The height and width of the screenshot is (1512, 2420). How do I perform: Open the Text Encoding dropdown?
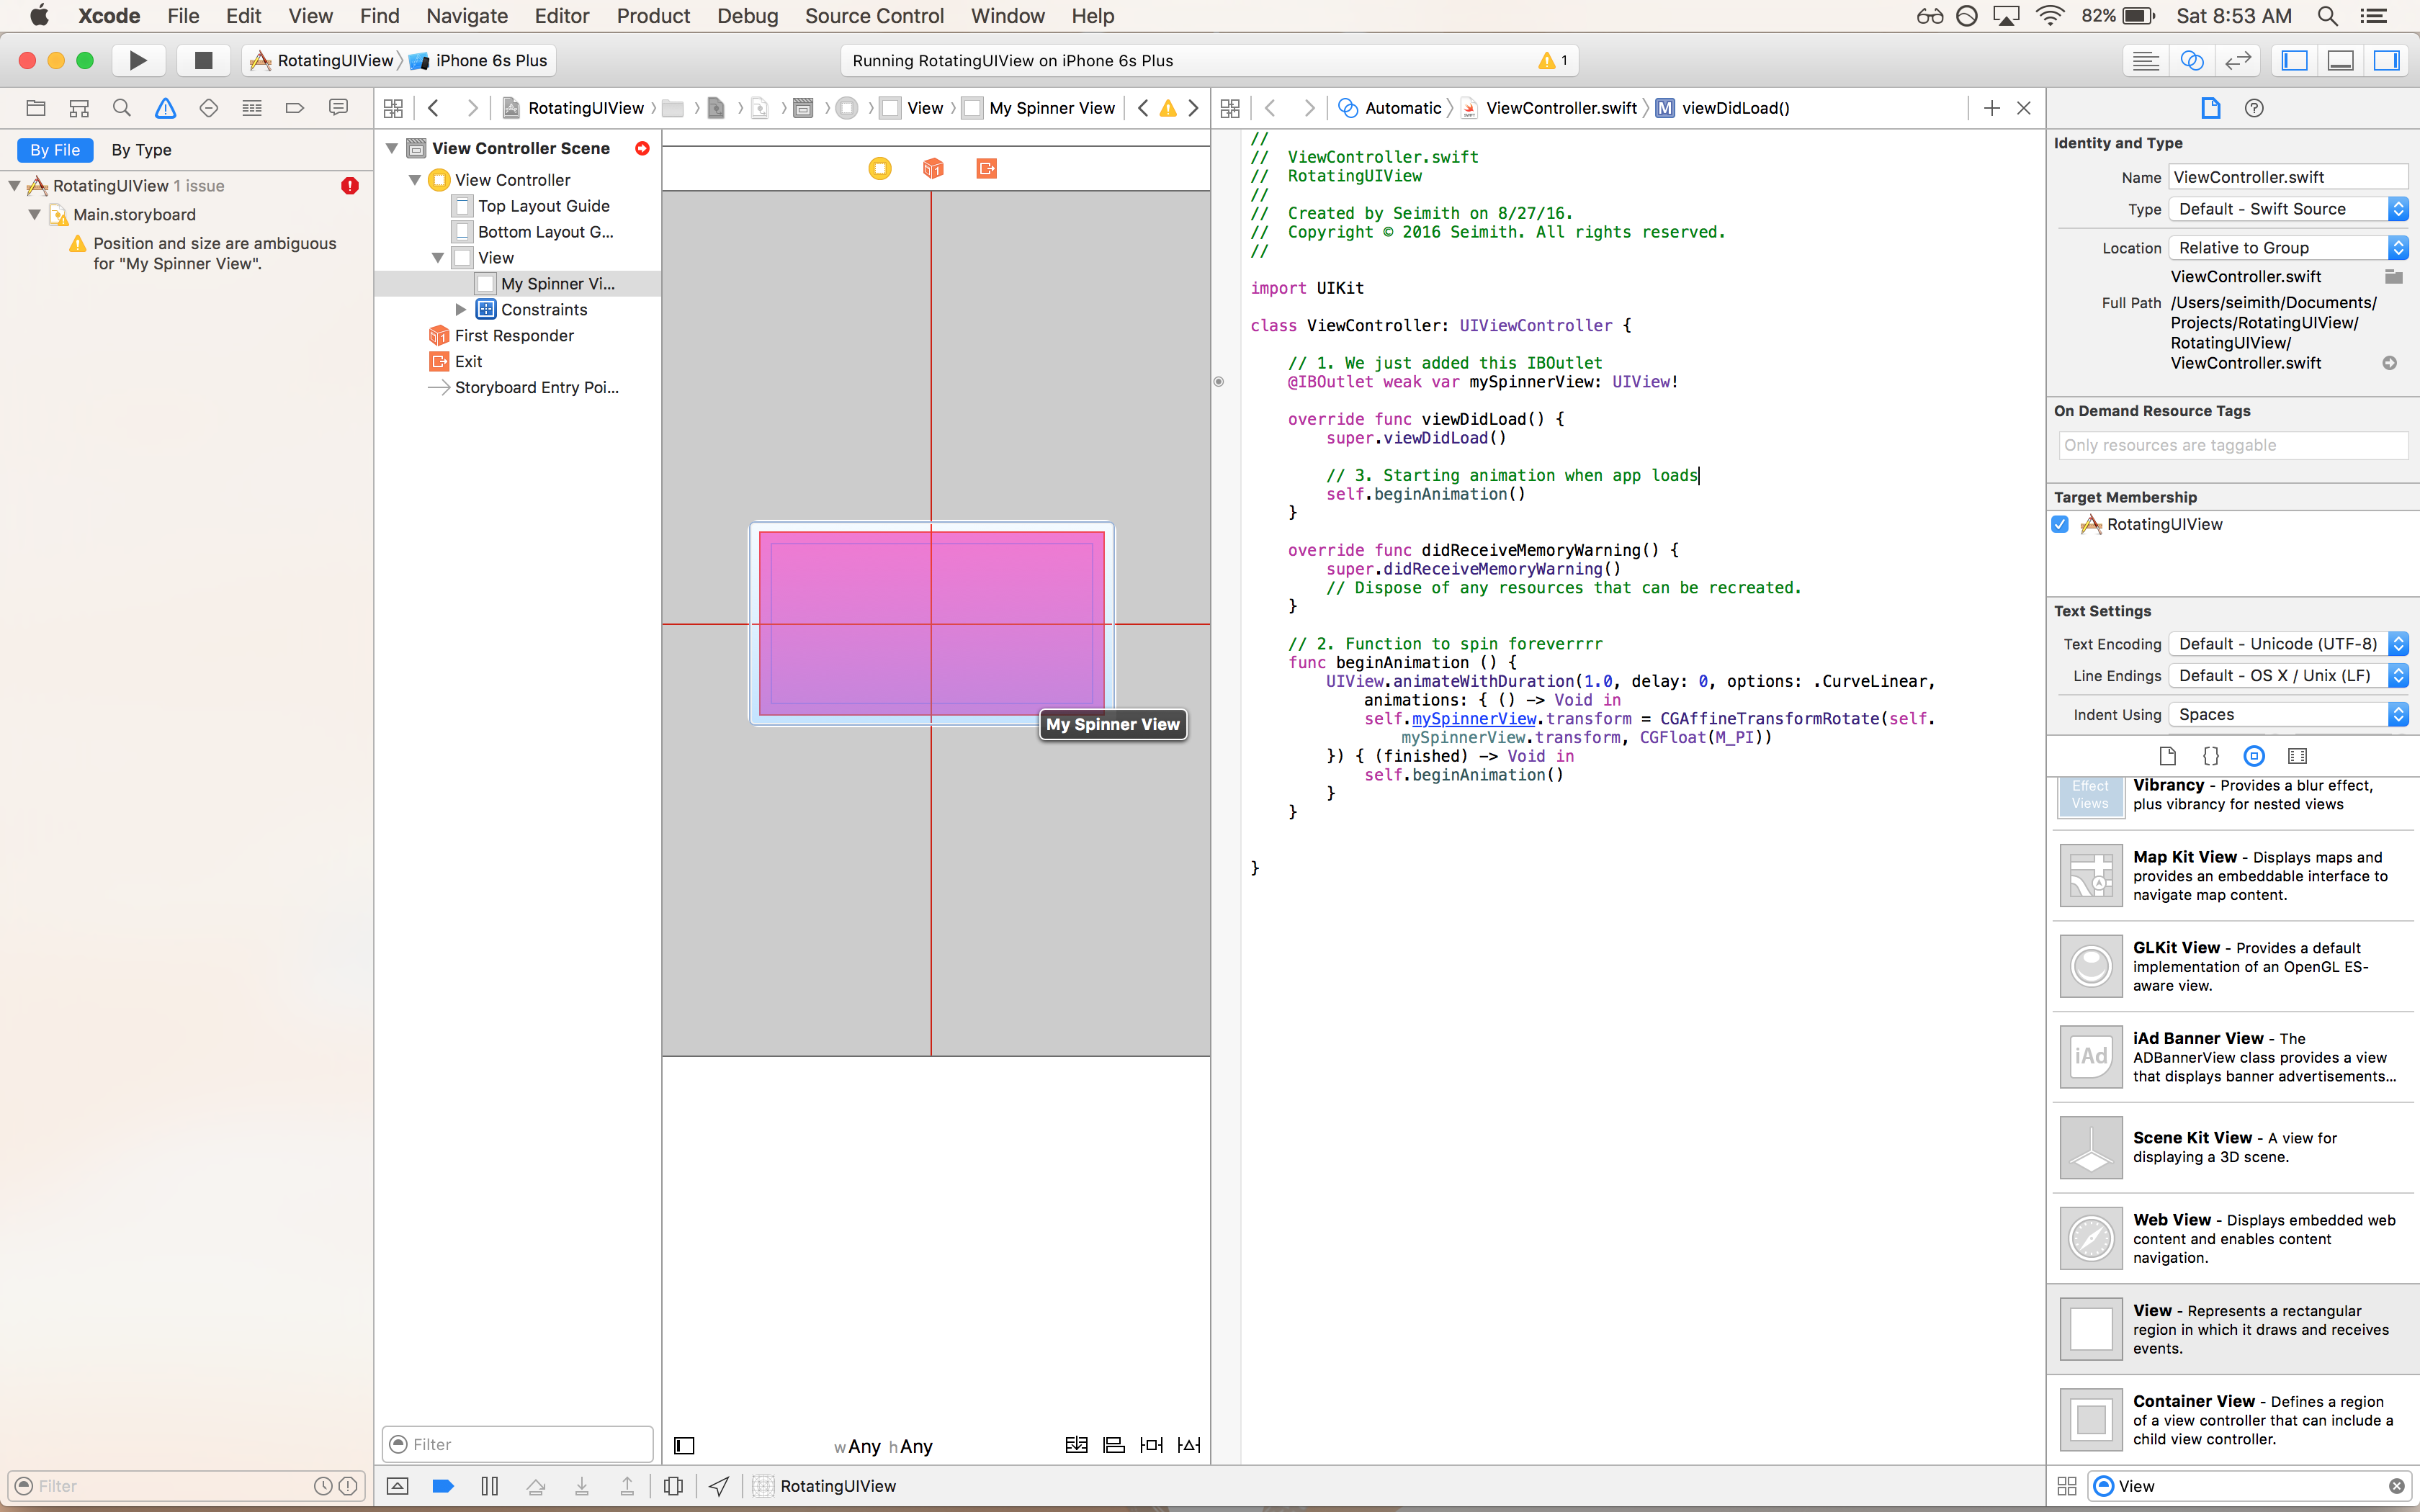coord(2287,644)
